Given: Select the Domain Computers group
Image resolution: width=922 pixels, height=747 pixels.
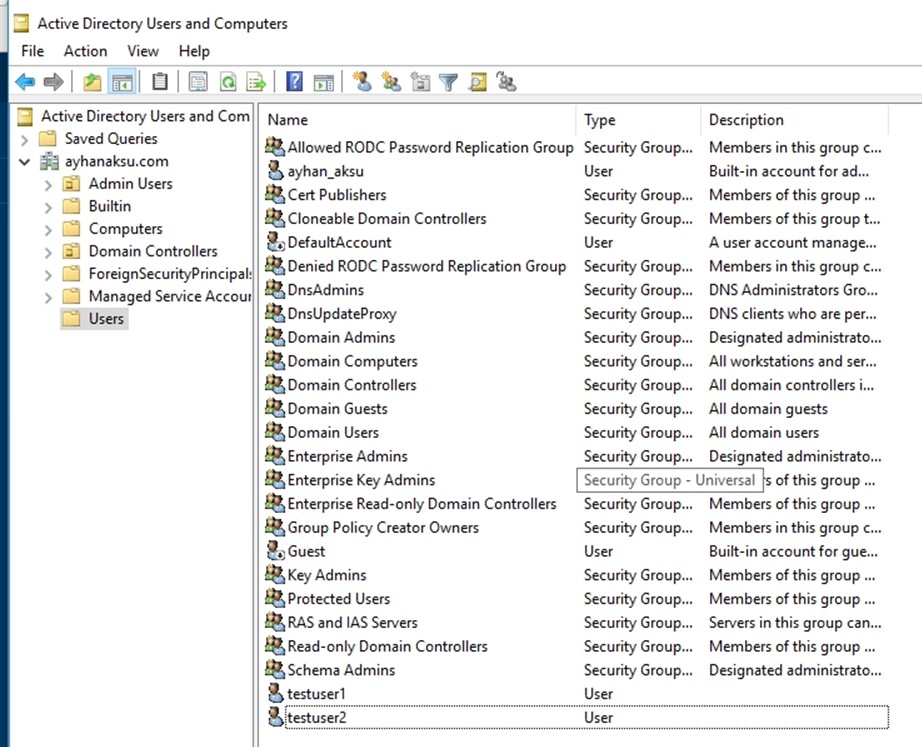Looking at the screenshot, I should [352, 361].
